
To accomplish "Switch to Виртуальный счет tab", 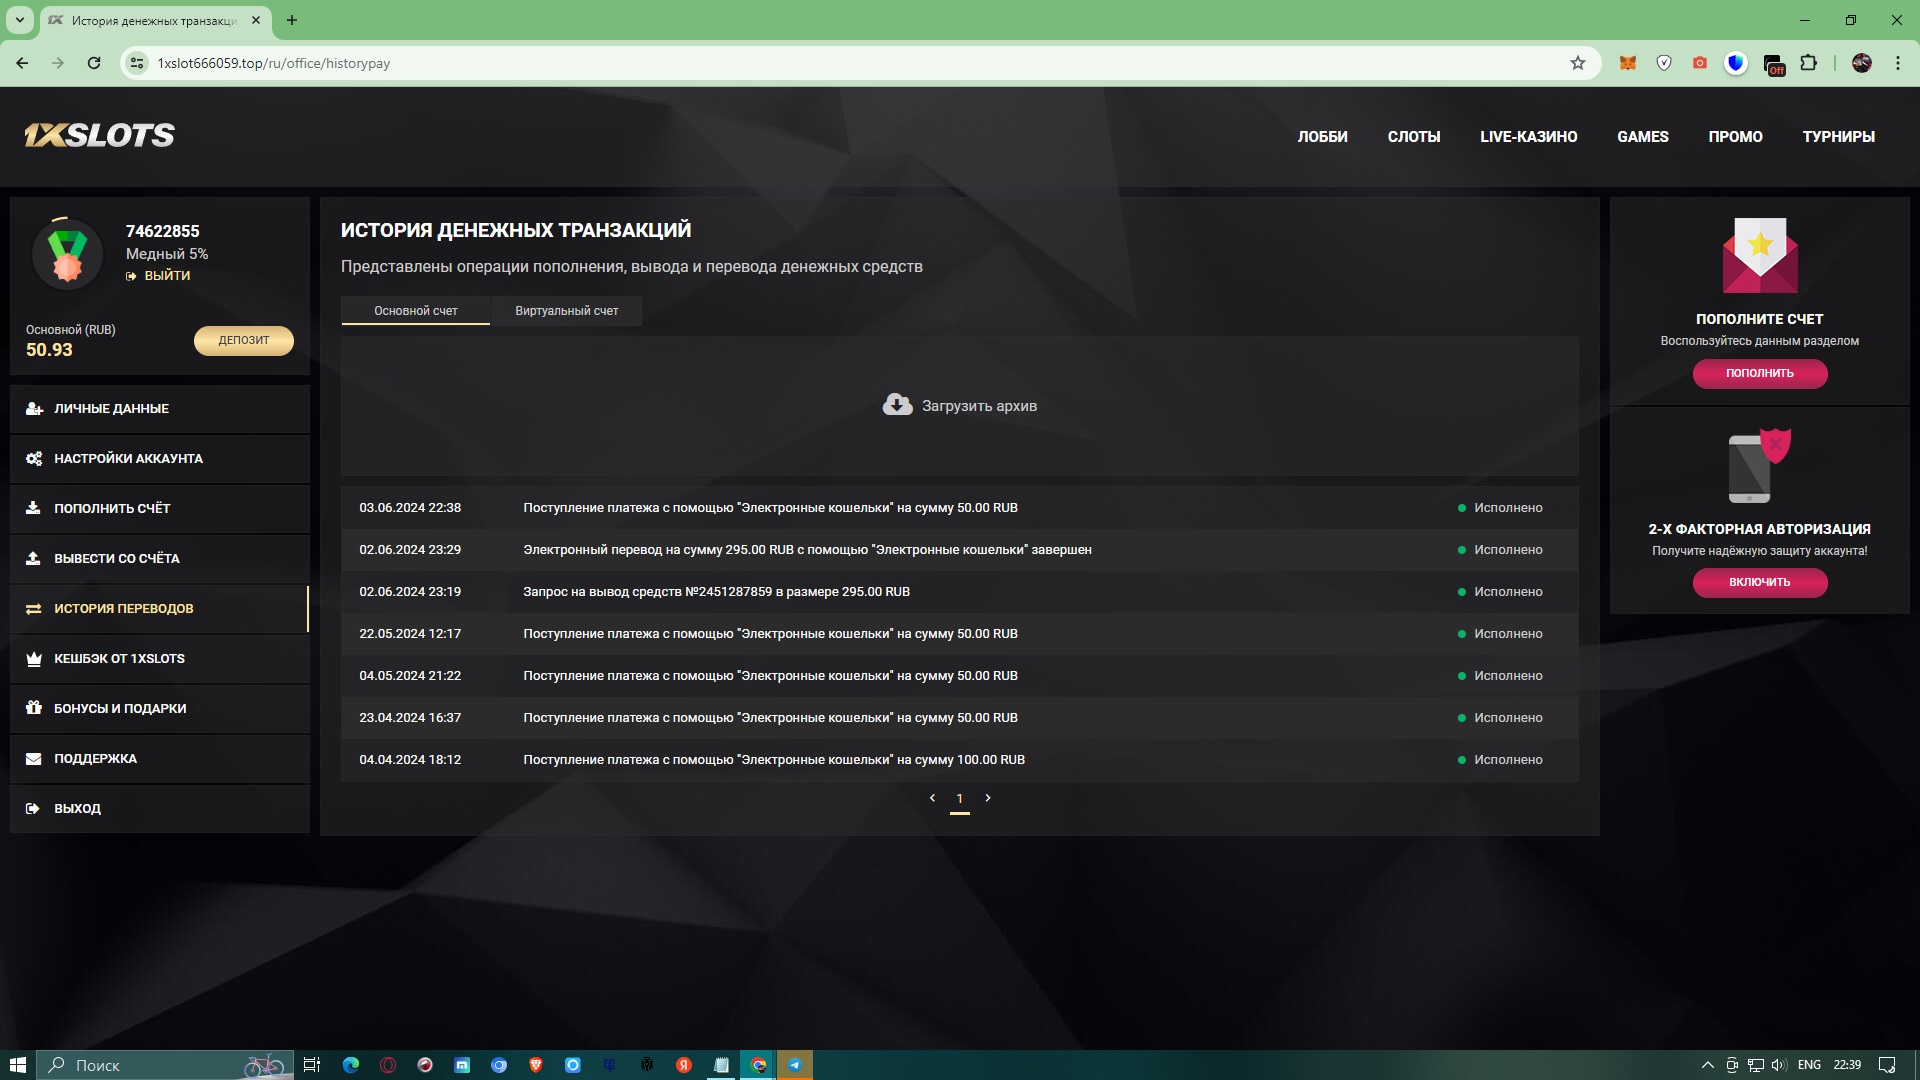I will pyautogui.click(x=566, y=311).
